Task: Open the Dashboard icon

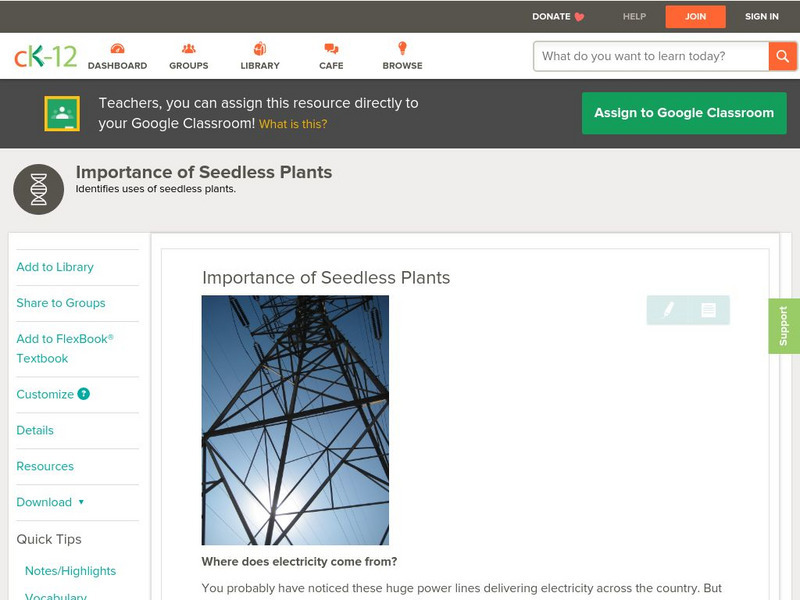Action: pyautogui.click(x=119, y=47)
